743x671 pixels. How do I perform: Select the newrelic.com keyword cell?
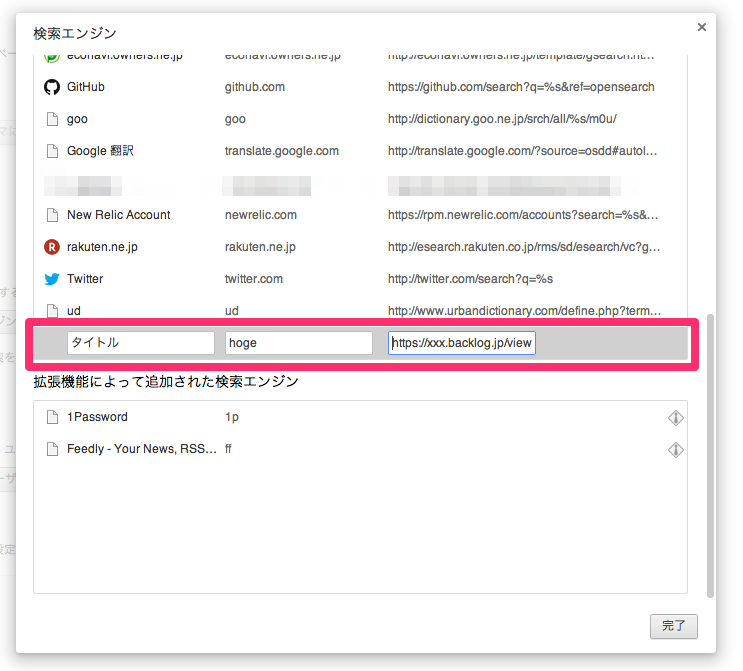[261, 215]
